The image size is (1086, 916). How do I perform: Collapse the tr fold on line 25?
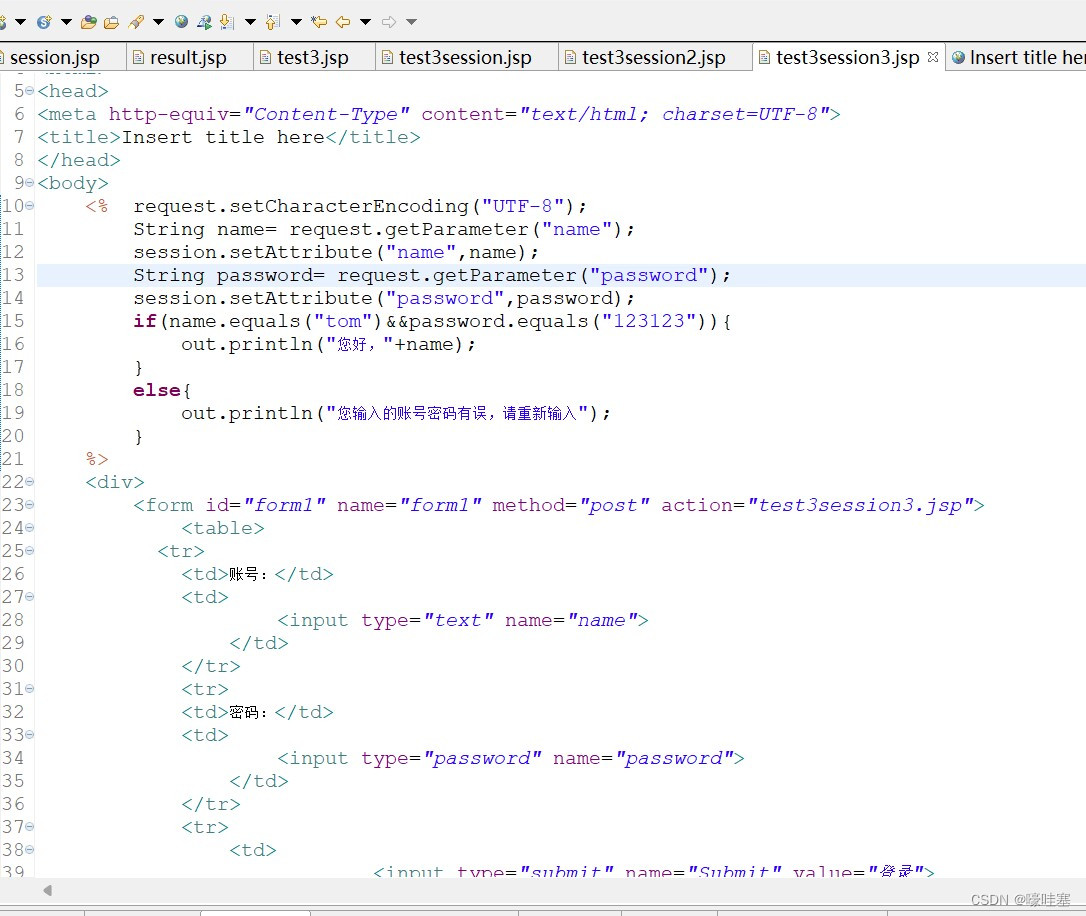(x=29, y=550)
